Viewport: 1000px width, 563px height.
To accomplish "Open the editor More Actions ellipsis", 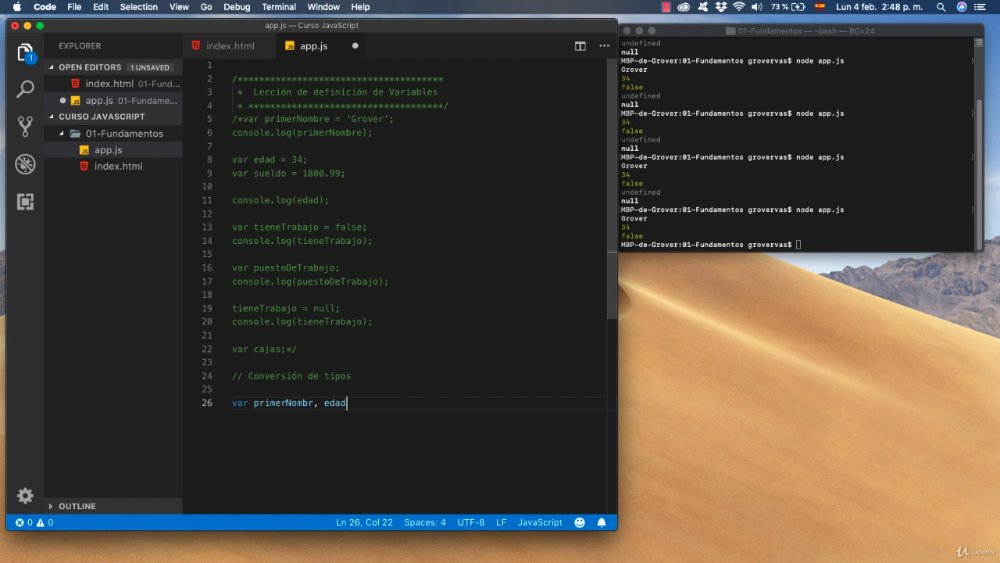I will tap(604, 46).
